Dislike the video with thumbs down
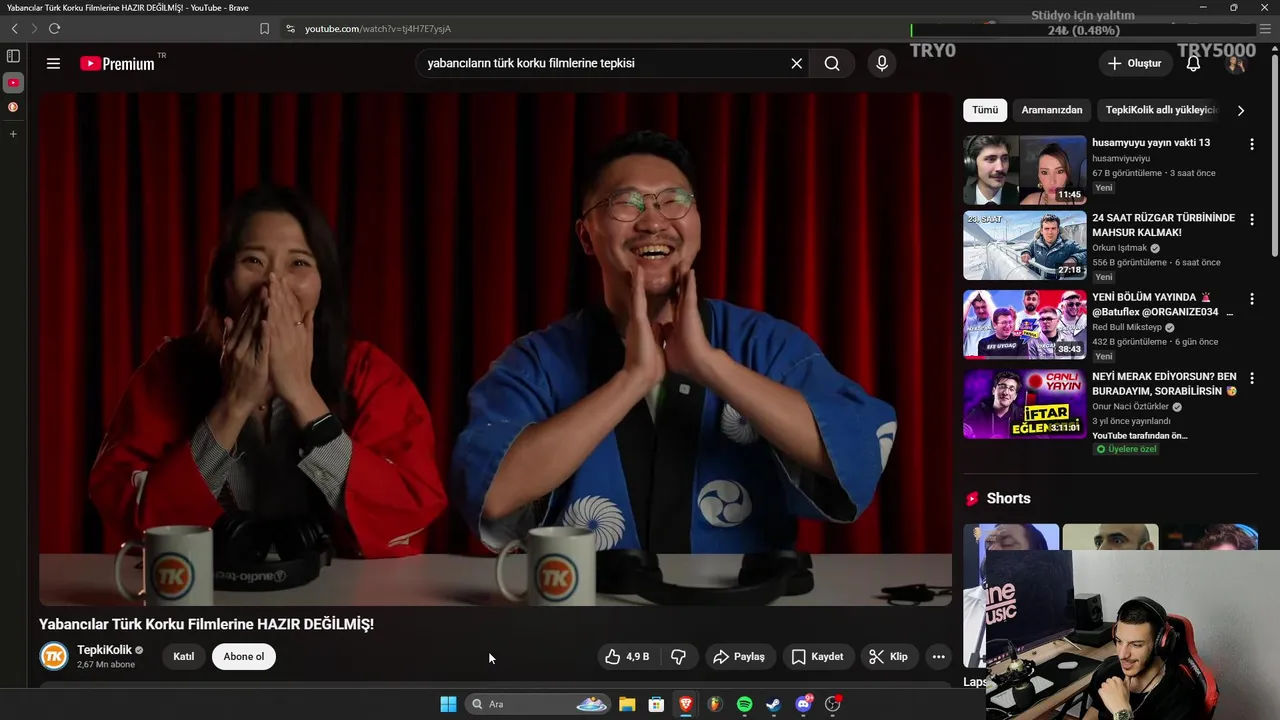The image size is (1280, 720). [x=678, y=657]
